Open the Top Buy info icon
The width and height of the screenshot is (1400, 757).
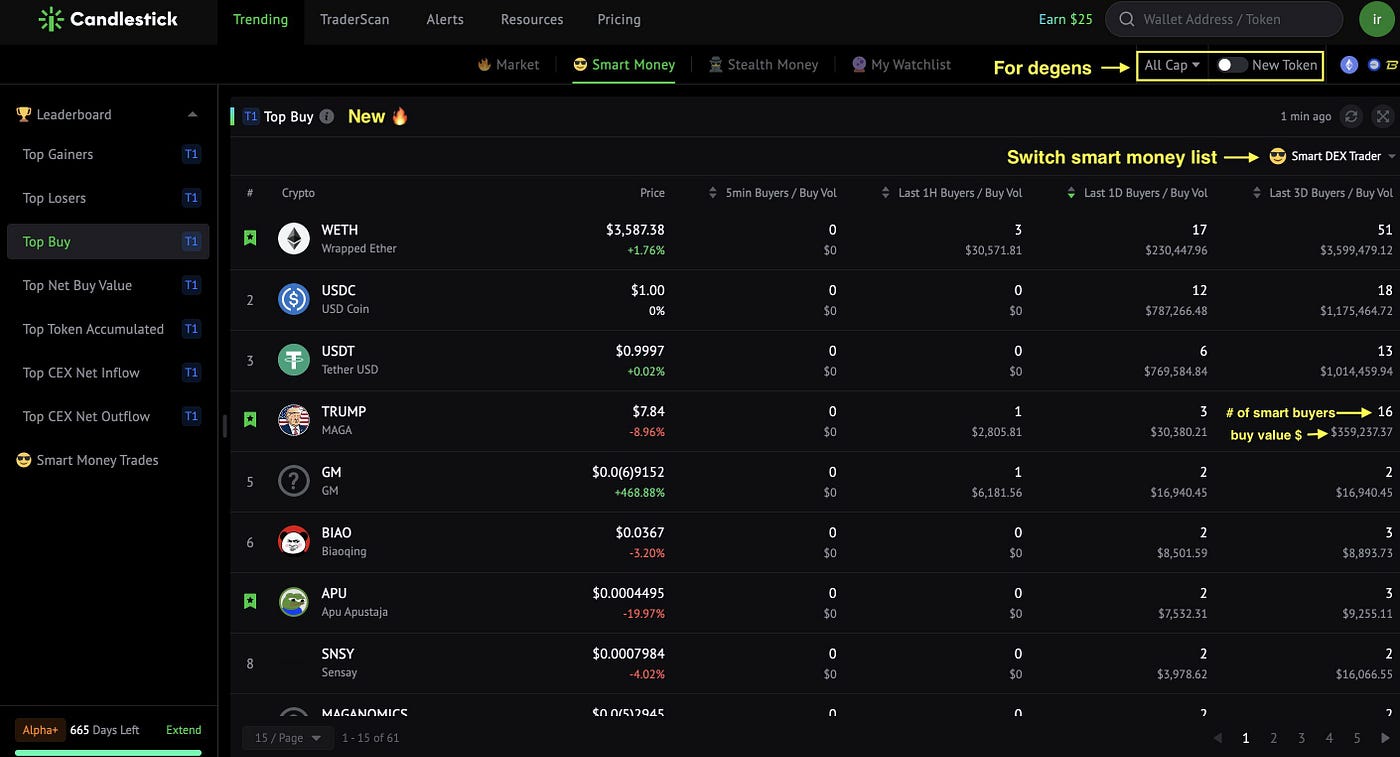click(x=327, y=117)
